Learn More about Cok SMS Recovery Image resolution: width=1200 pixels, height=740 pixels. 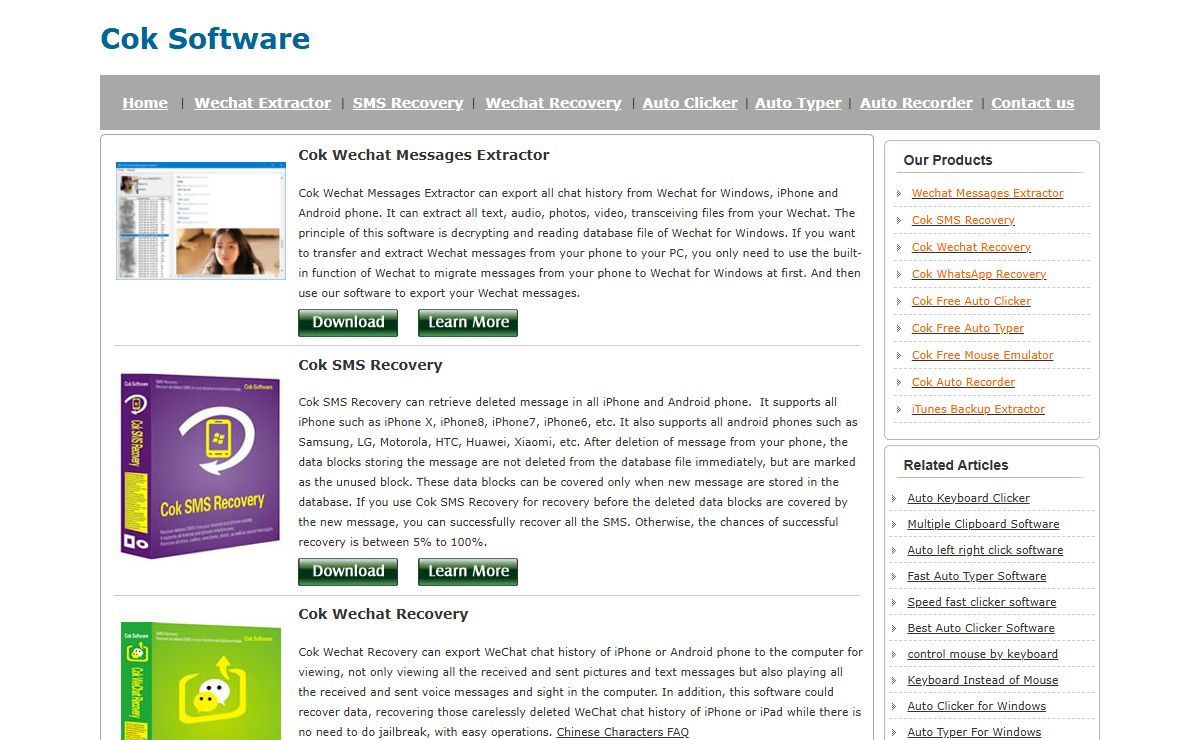click(468, 572)
